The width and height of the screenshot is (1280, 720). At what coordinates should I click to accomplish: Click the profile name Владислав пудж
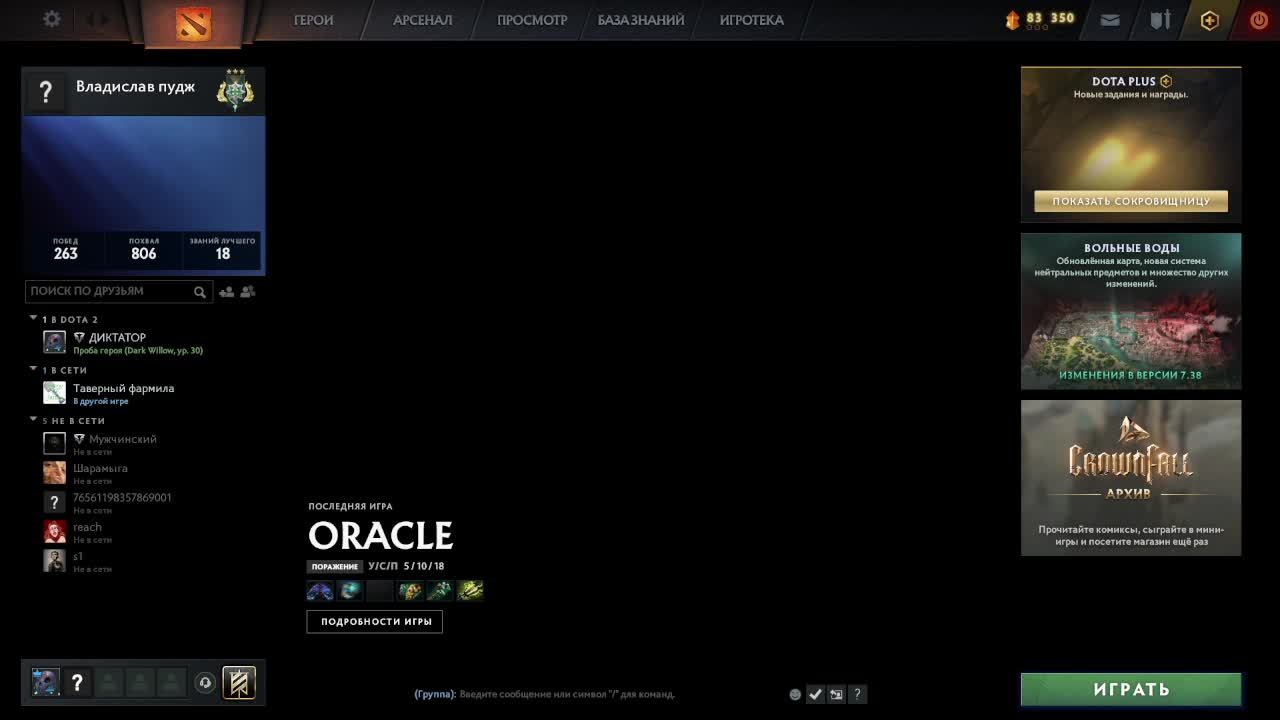tap(135, 87)
